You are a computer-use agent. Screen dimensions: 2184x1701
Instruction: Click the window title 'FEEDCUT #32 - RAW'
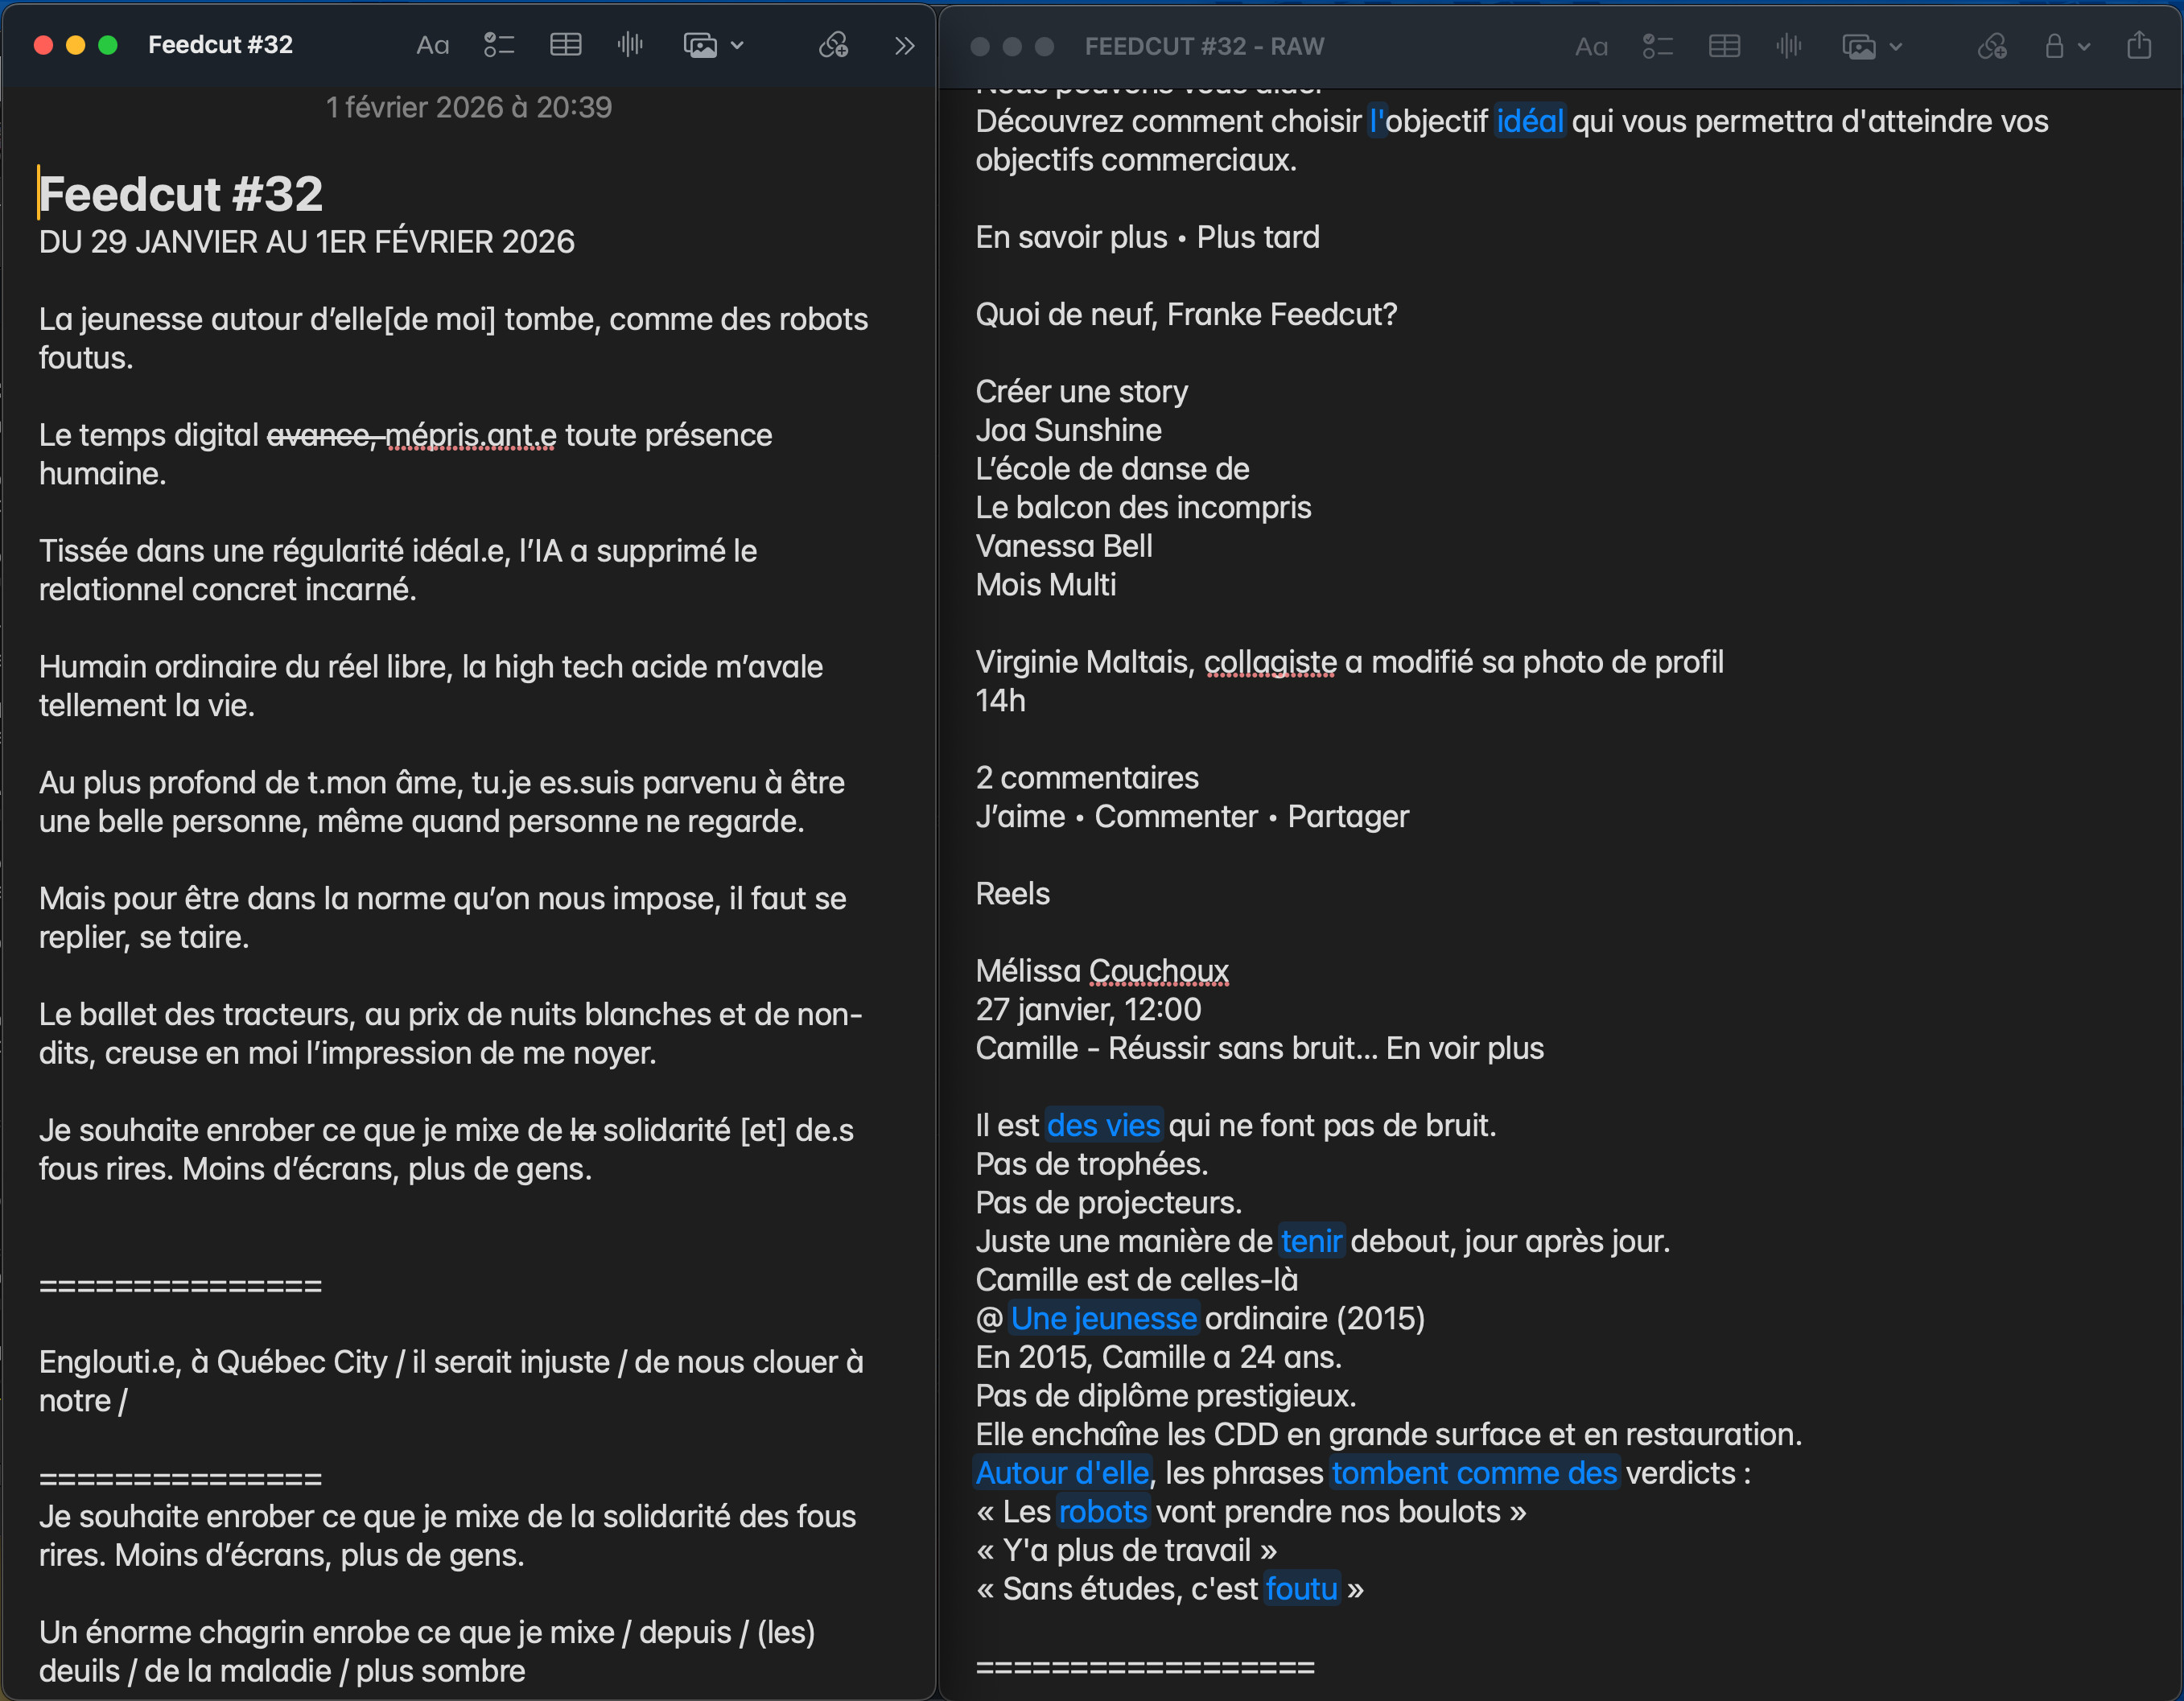(1204, 47)
